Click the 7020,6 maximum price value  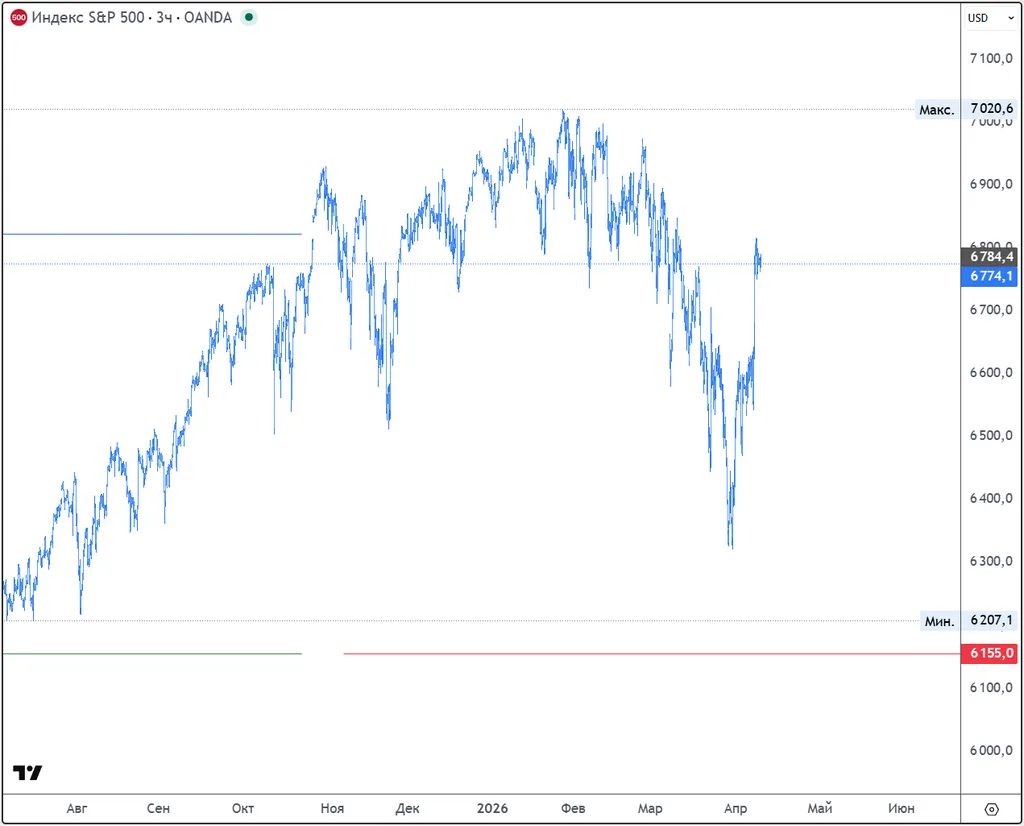click(x=991, y=109)
